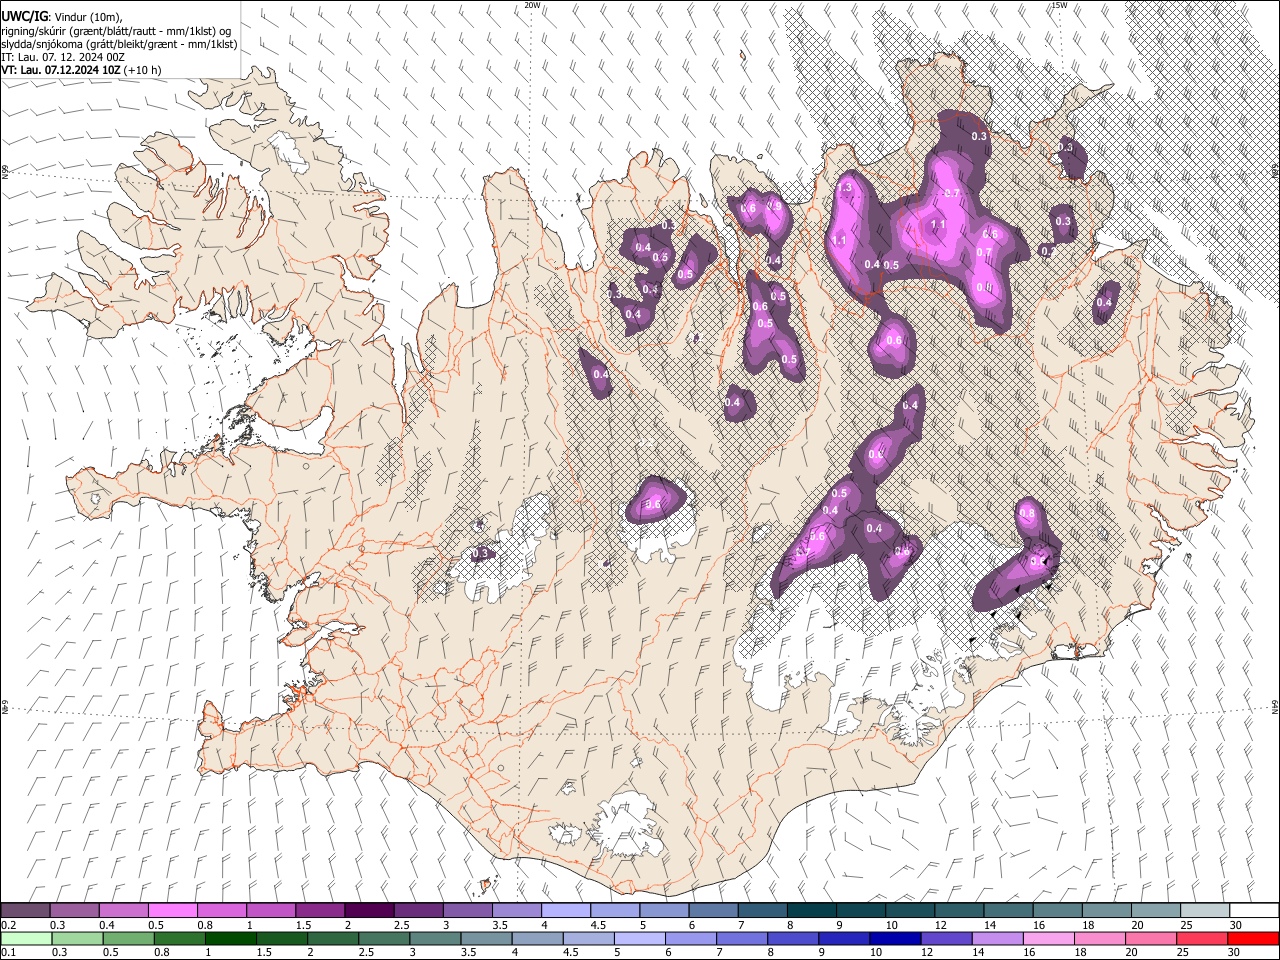The image size is (1280, 960).
Task: Click the IT: Lau. 07. 12. 2024 00Z line
Action: tap(63, 57)
